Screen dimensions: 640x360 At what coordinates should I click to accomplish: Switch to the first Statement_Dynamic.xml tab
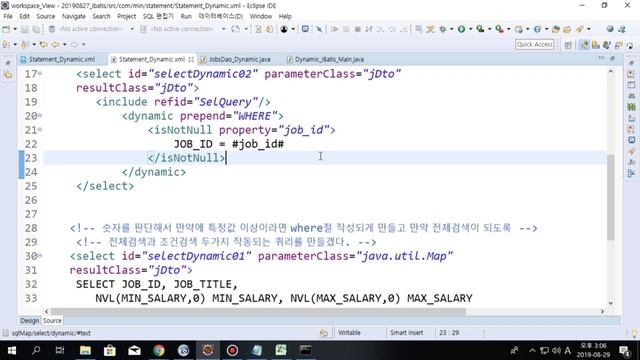[58, 59]
